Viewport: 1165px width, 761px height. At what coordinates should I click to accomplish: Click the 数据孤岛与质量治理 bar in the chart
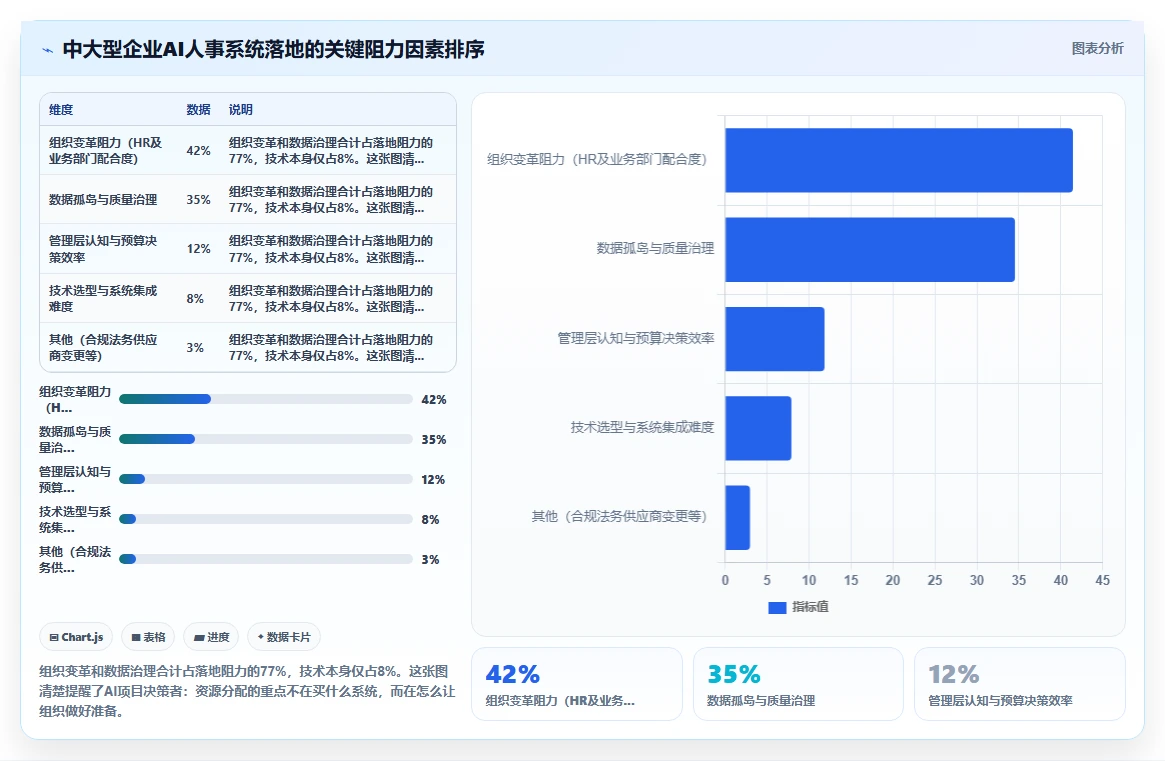[x=870, y=250]
